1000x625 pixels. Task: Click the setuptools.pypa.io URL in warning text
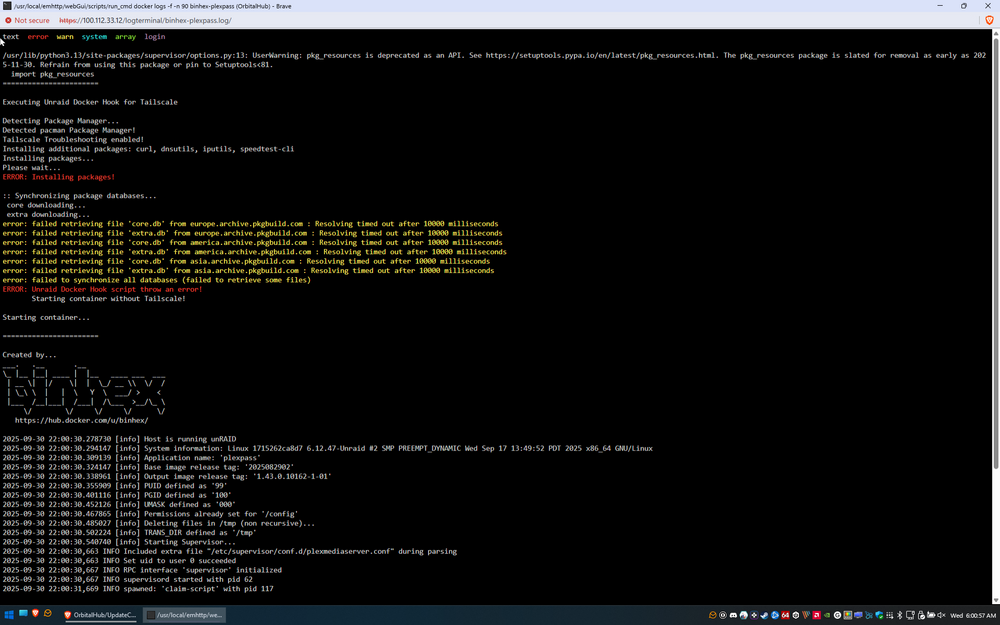(600, 55)
